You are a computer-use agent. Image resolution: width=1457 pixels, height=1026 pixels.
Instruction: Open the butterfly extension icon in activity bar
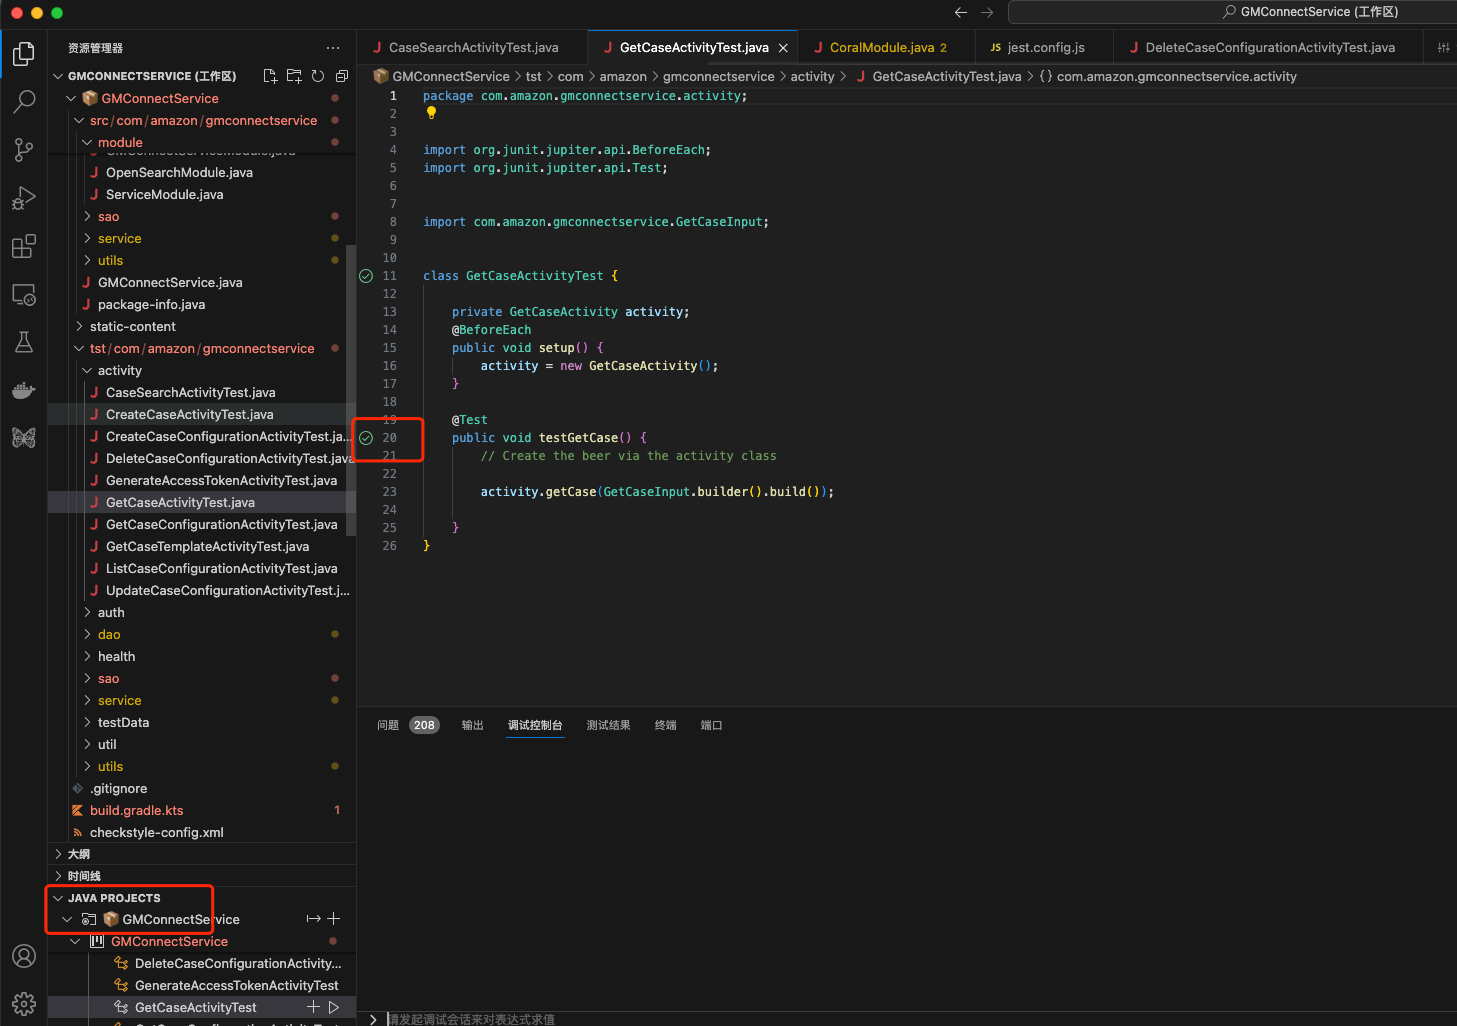coord(24,438)
